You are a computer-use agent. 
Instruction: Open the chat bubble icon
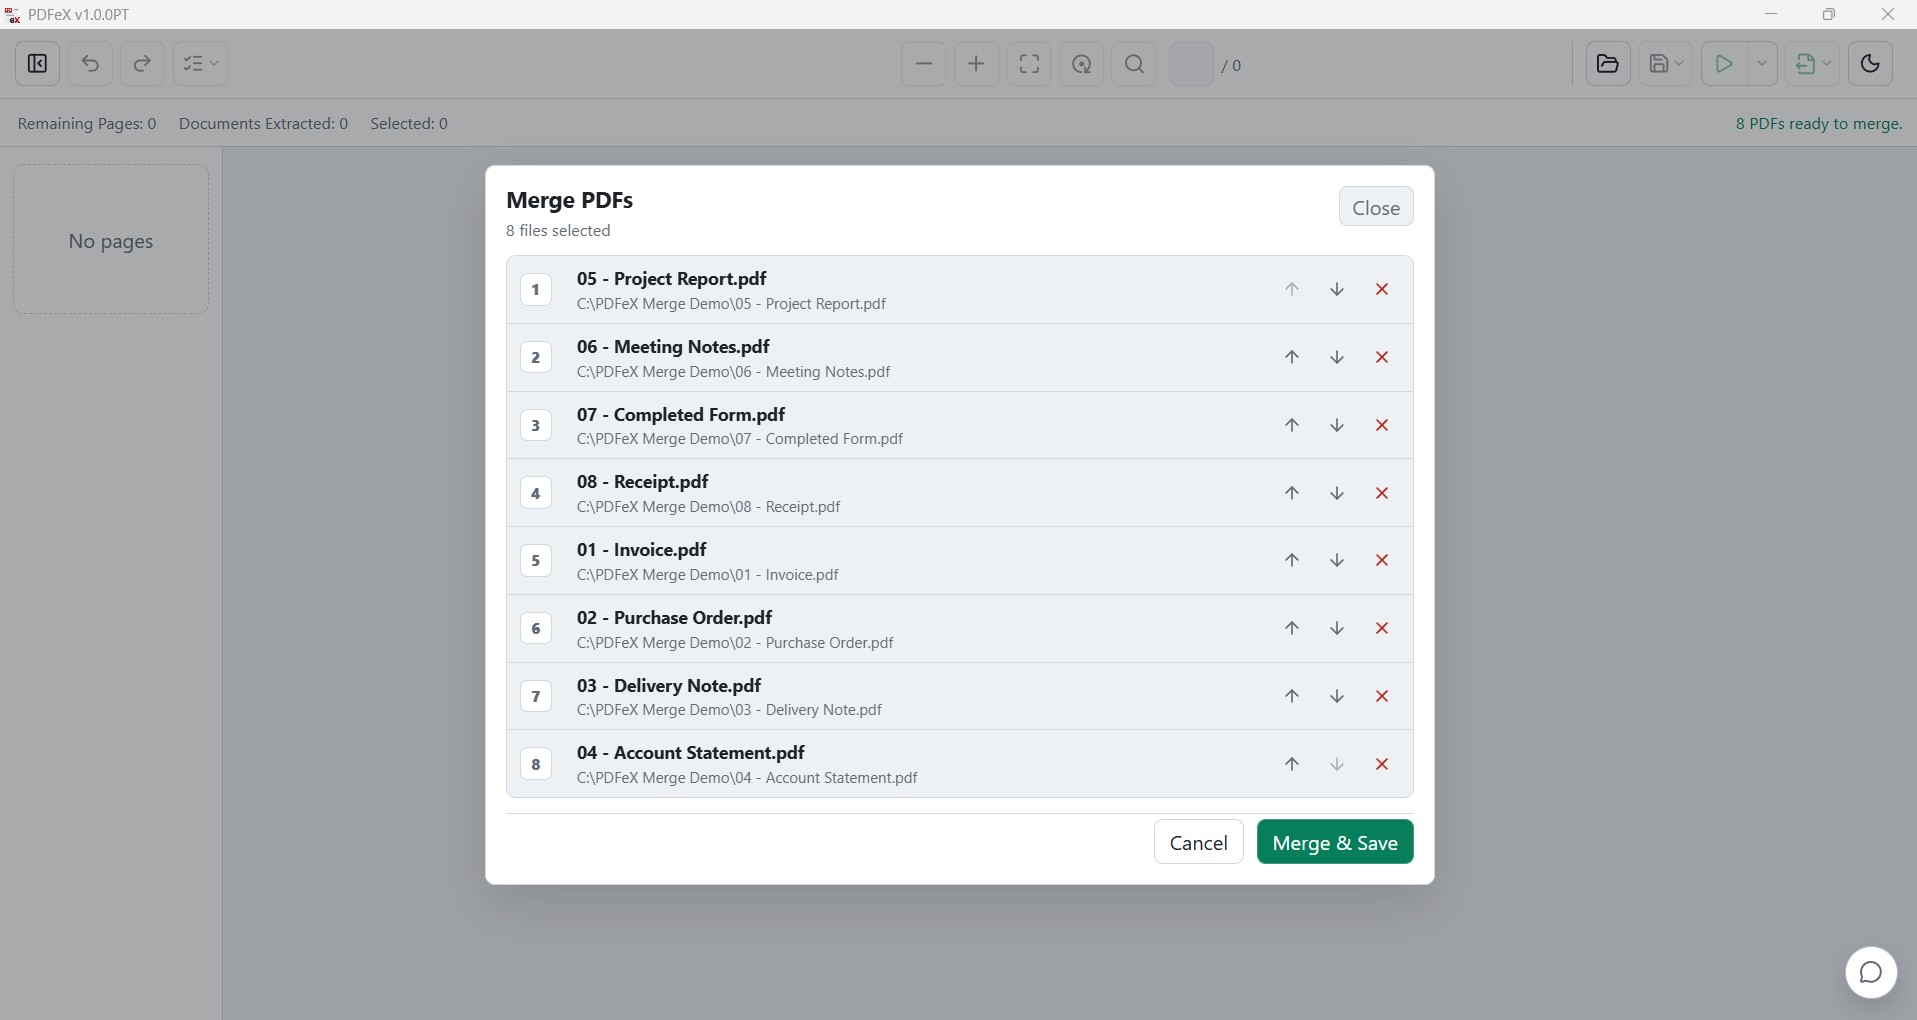click(x=1871, y=972)
